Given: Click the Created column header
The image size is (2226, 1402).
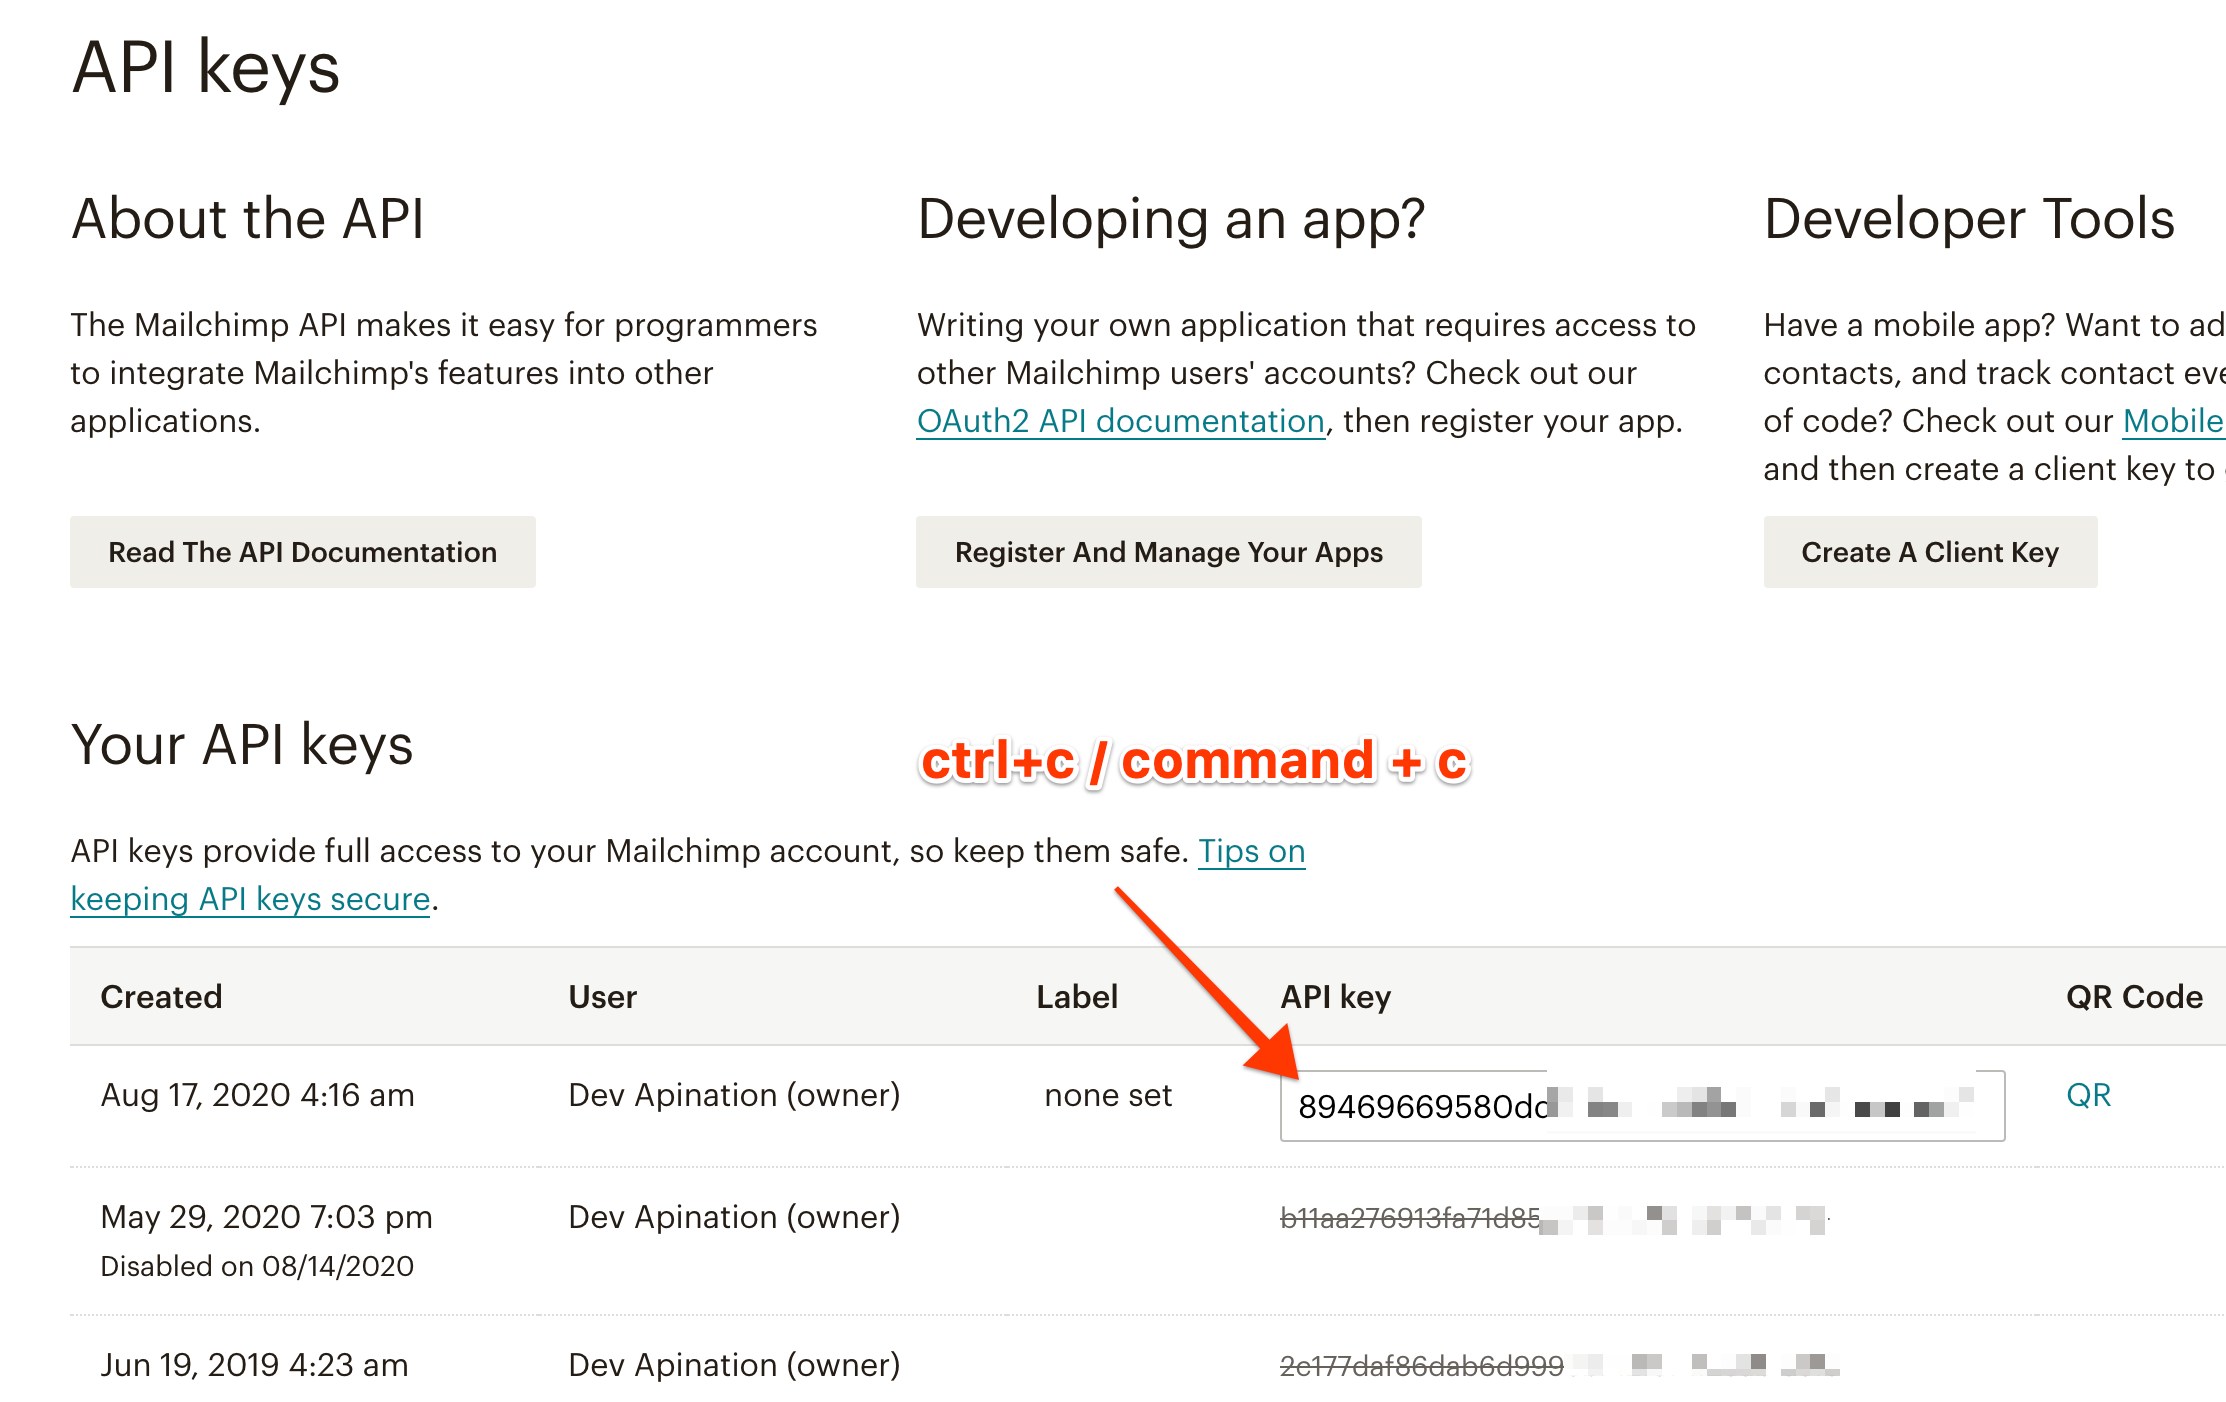Looking at the screenshot, I should (x=161, y=997).
